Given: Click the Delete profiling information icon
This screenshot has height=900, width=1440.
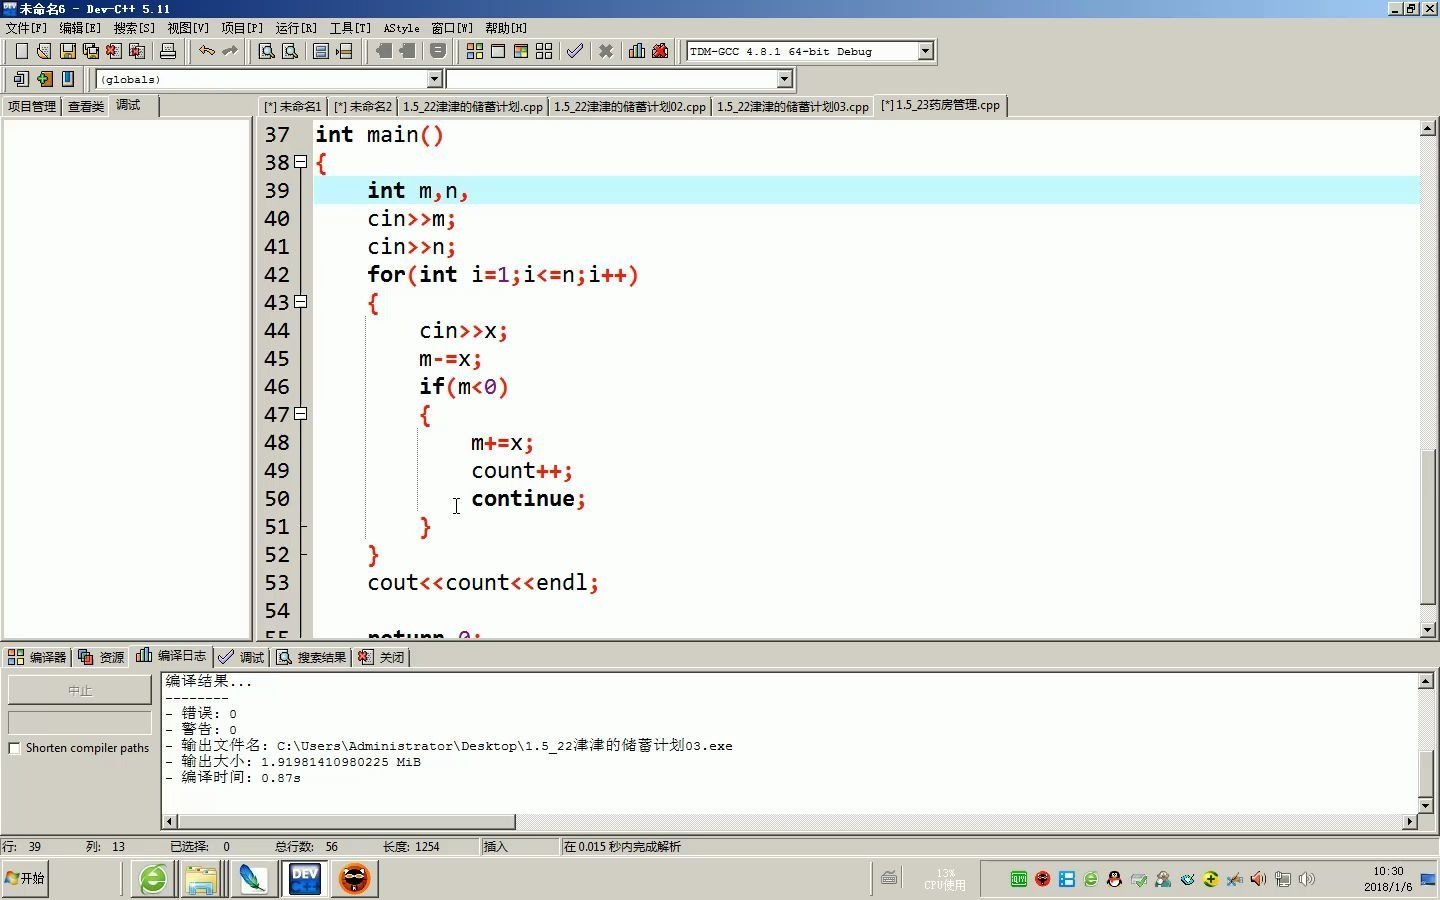Looking at the screenshot, I should pyautogui.click(x=660, y=51).
